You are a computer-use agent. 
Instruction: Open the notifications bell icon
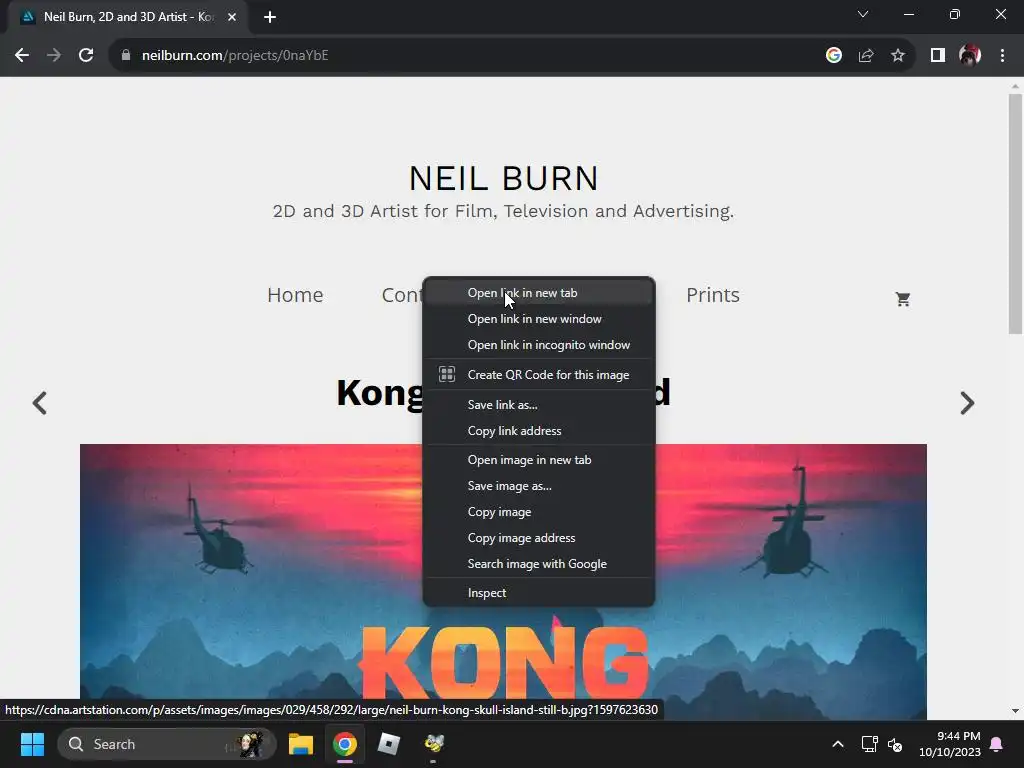(997, 744)
